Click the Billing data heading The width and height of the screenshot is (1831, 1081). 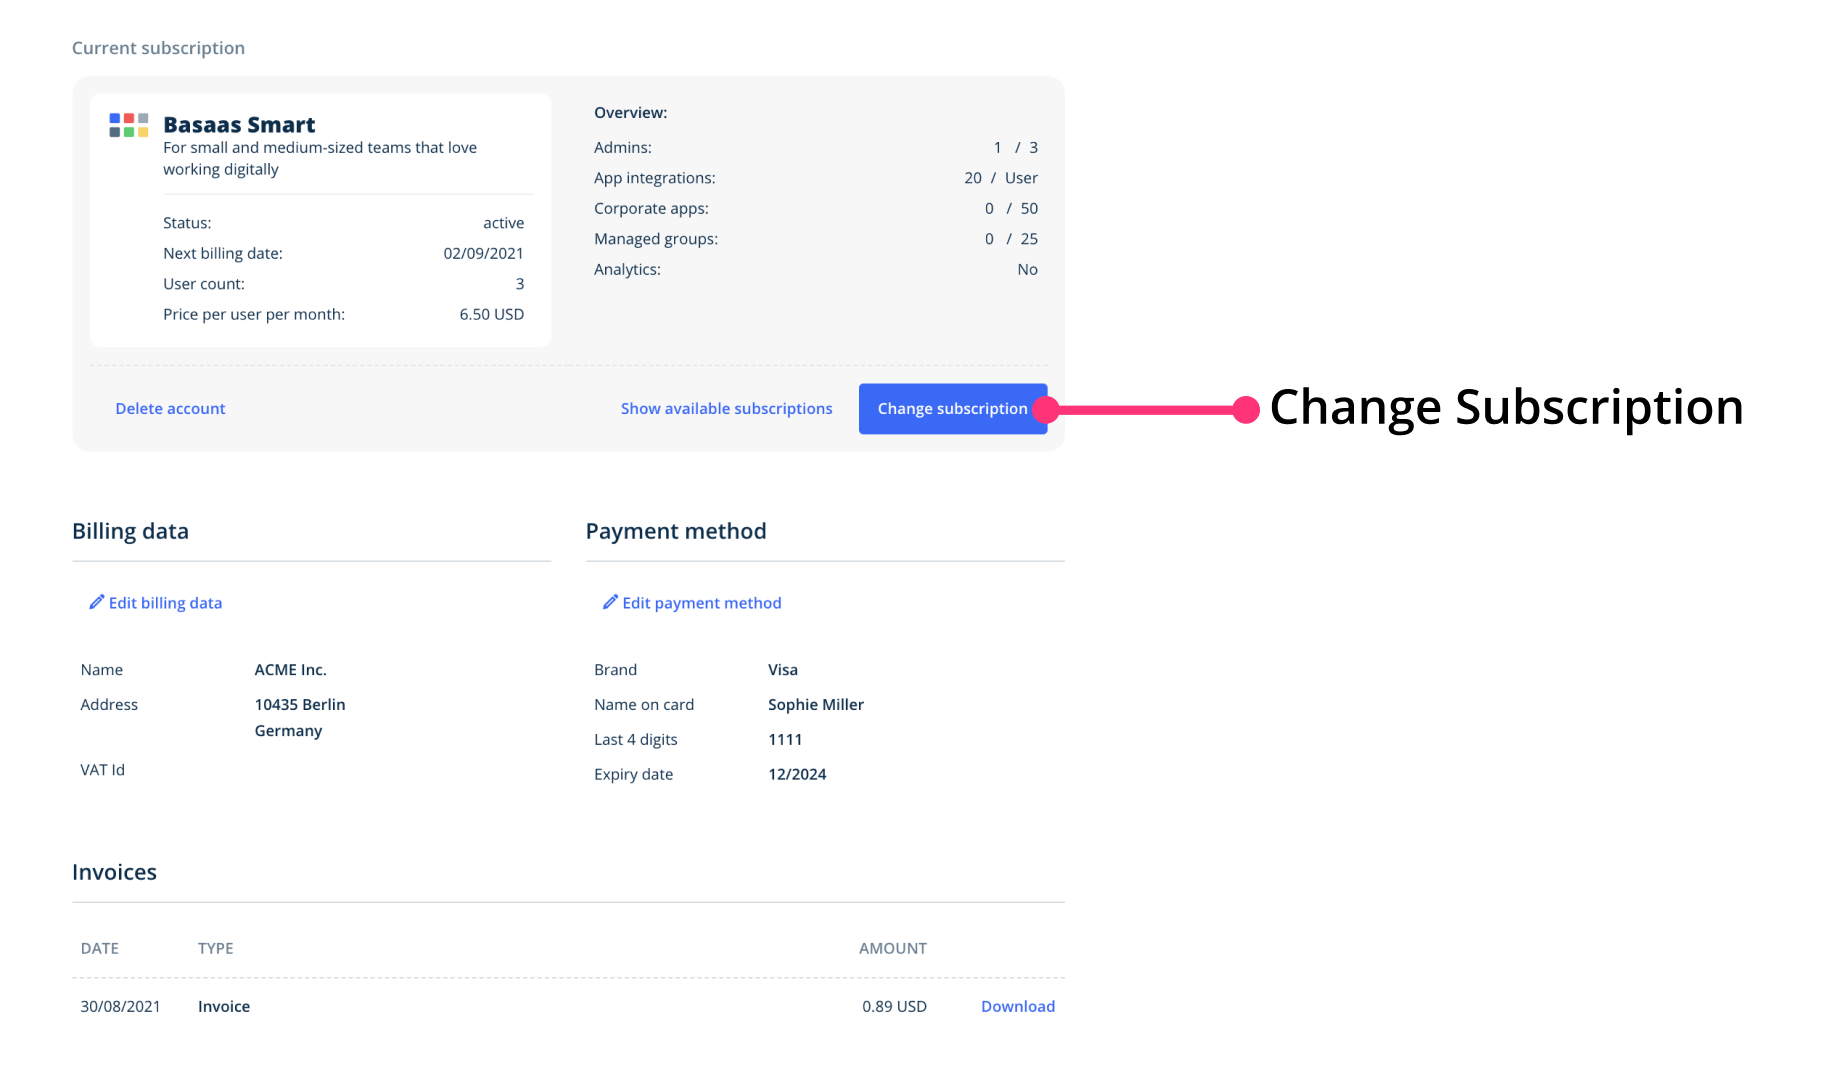(130, 531)
